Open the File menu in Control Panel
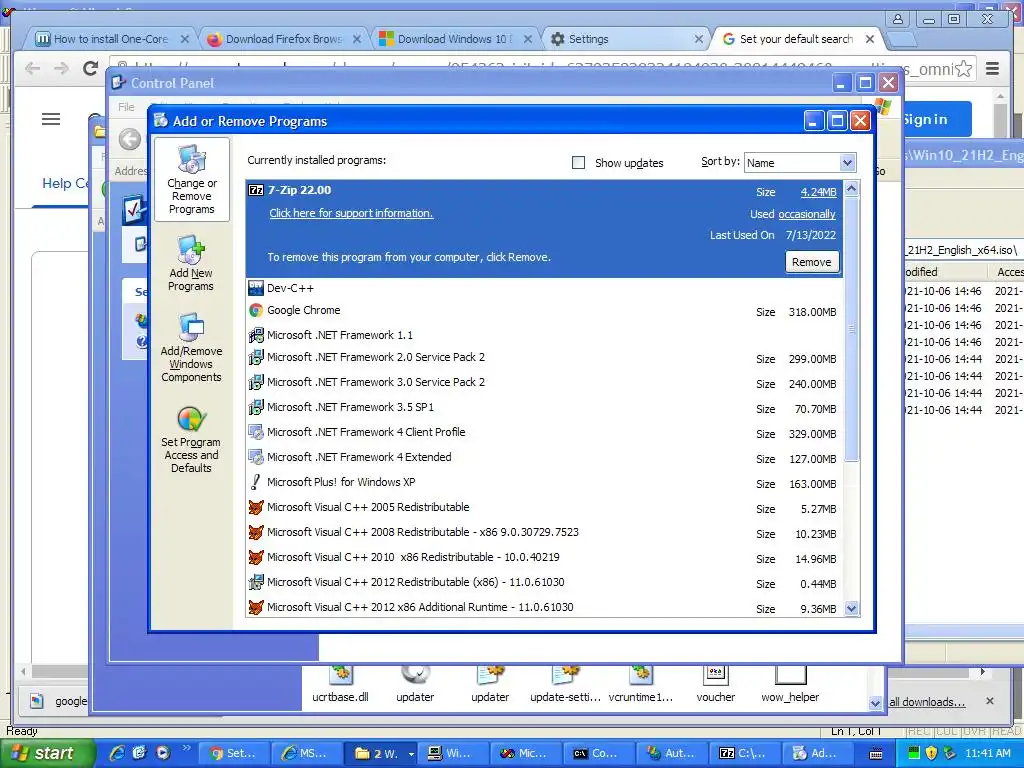Screen dimensions: 1024x768 (126, 107)
